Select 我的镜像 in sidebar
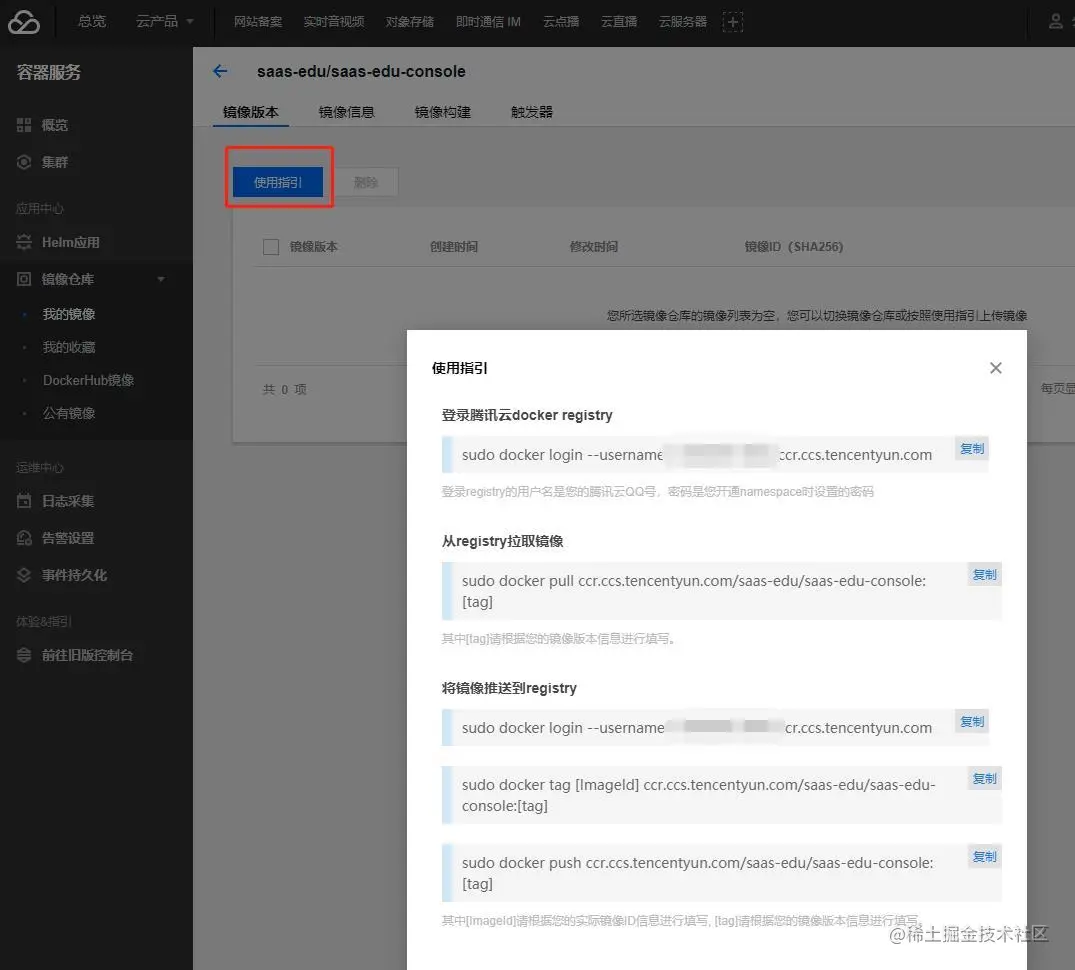This screenshot has width=1075, height=970. 69,314
